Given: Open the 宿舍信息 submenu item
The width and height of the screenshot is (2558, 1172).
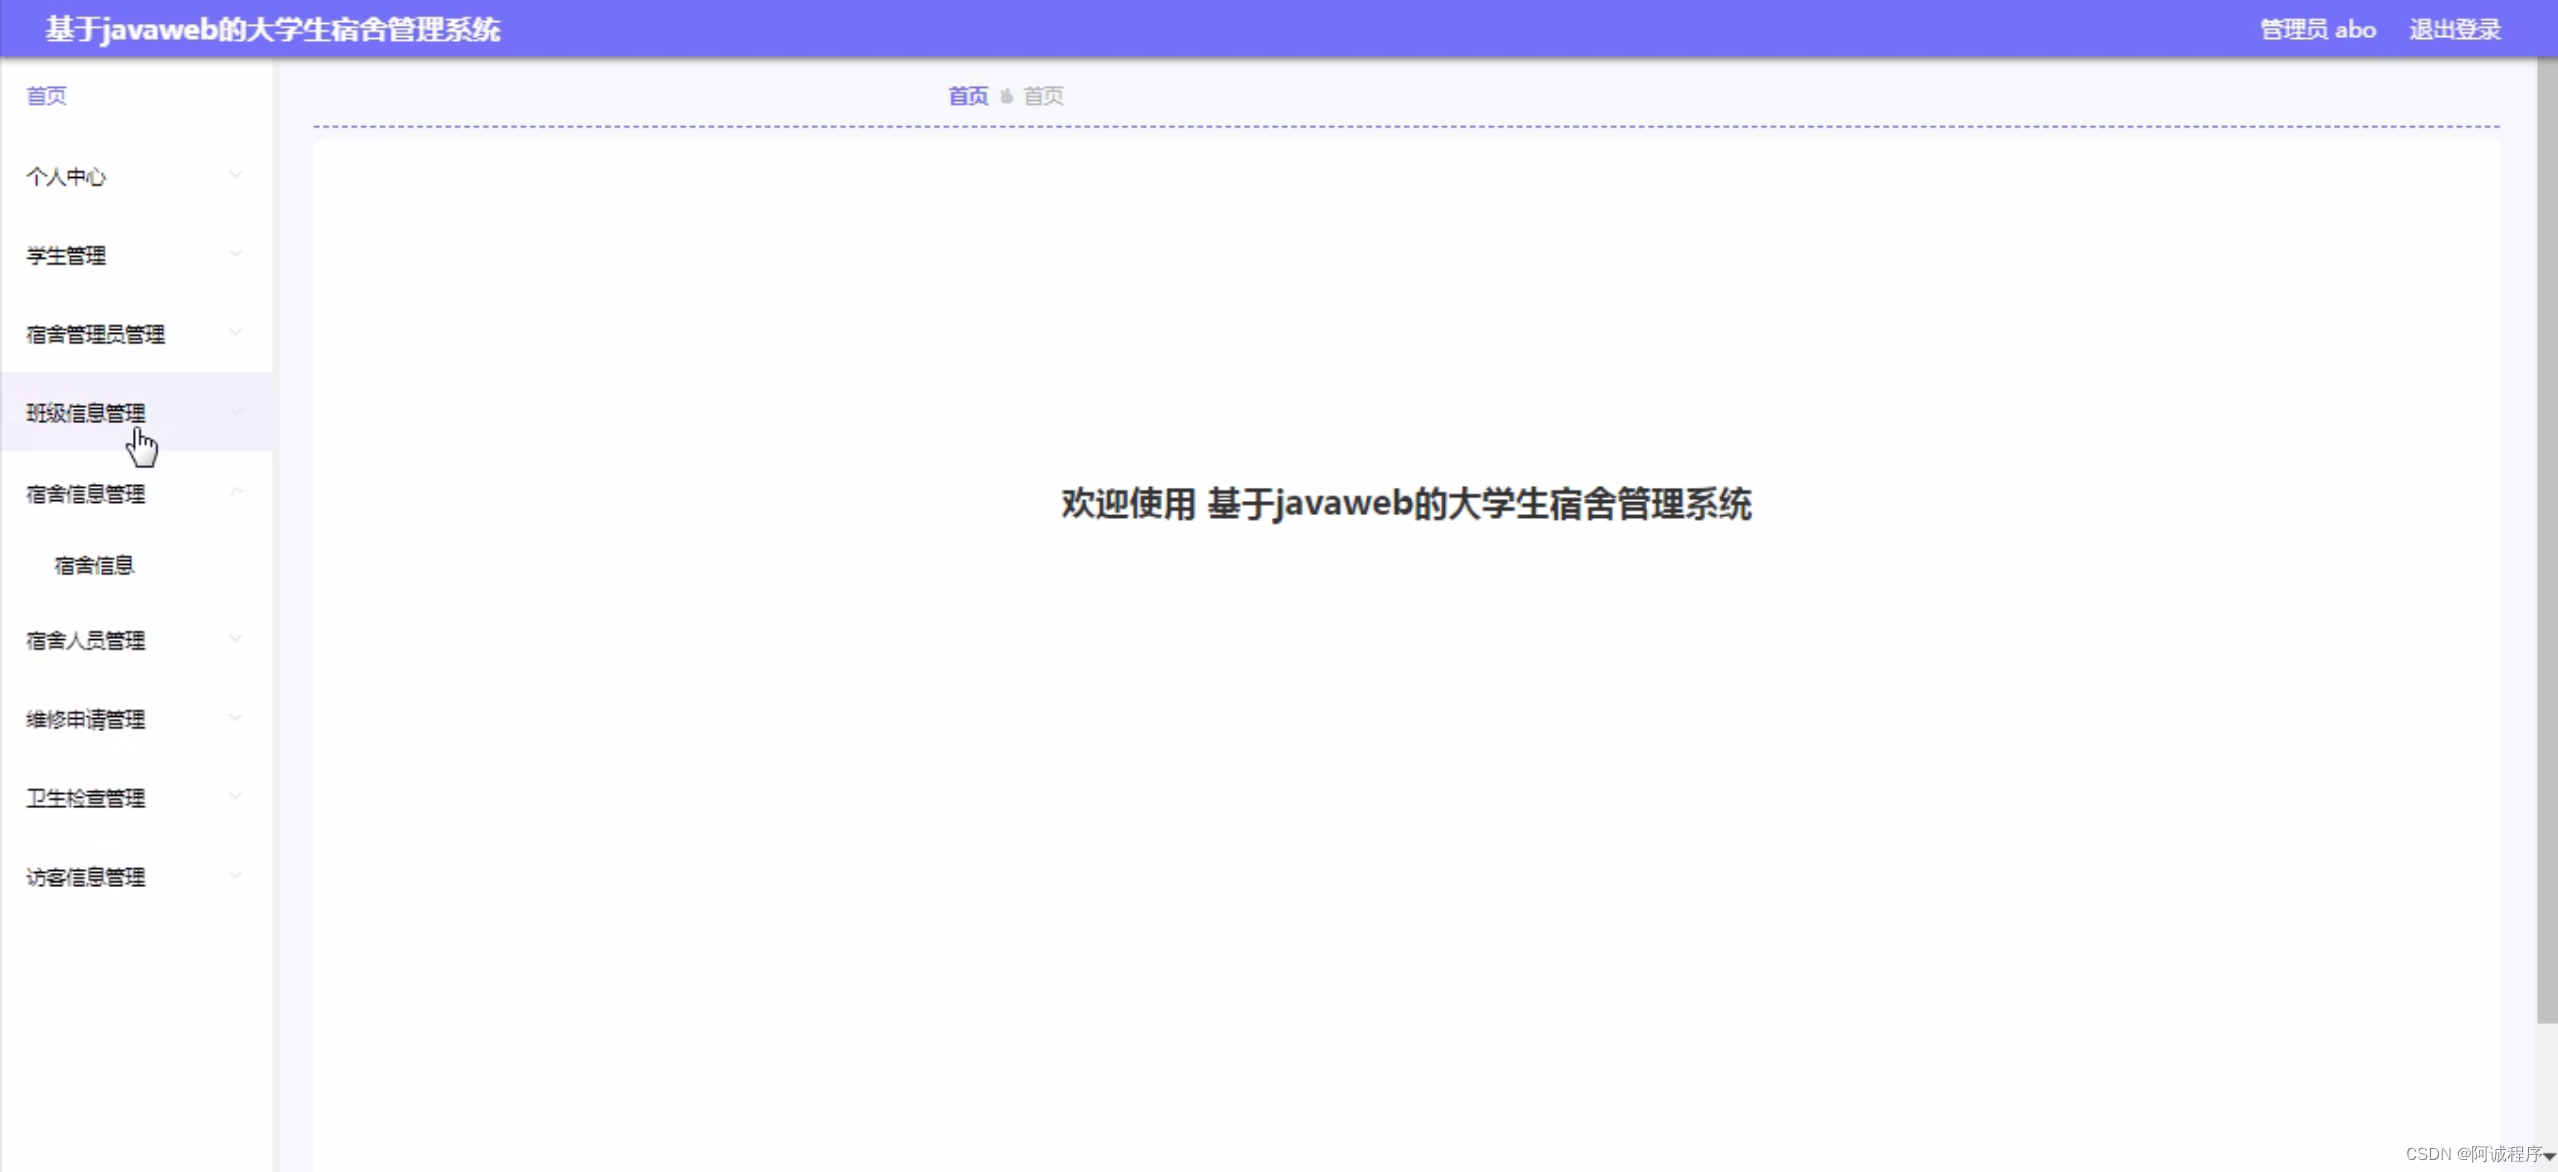Looking at the screenshot, I should (x=94, y=565).
